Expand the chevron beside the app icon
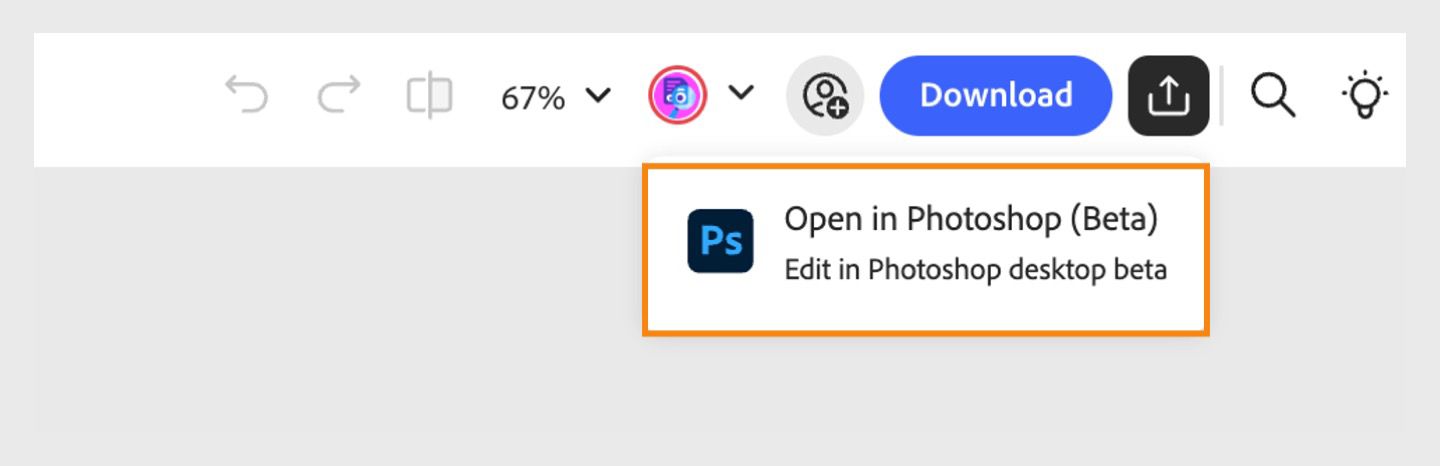Screen dimensions: 1440x466 pyautogui.click(x=740, y=93)
